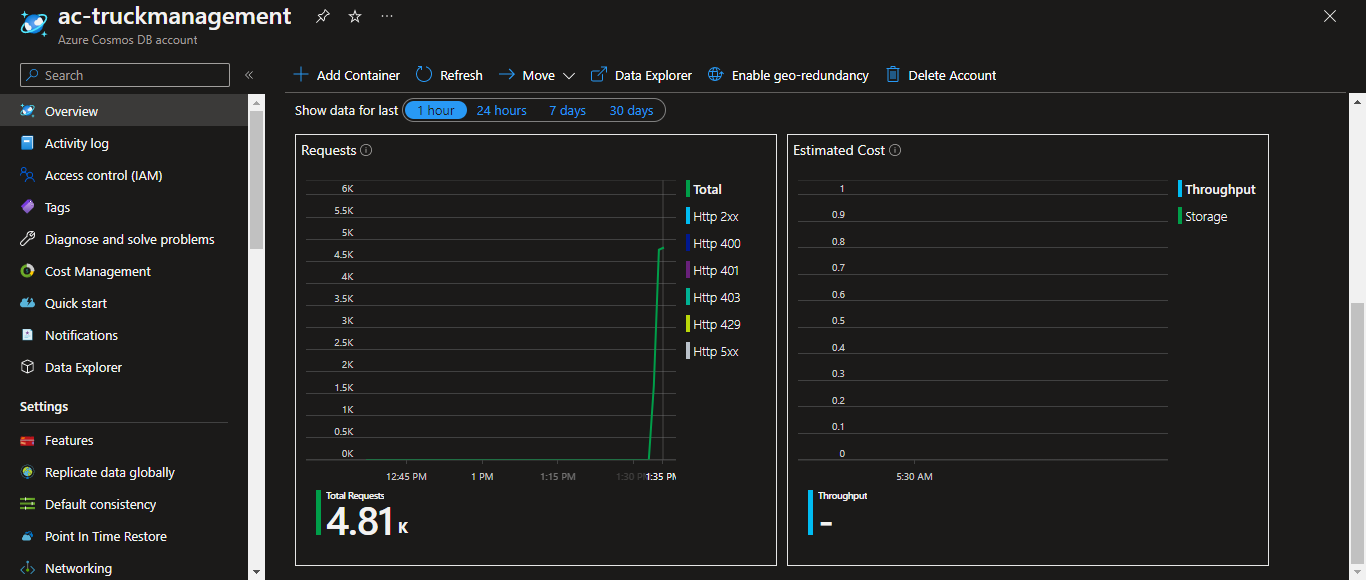Image resolution: width=1366 pixels, height=580 pixels.
Task: Close the ac-truckmanagement blade
Action: [1330, 16]
